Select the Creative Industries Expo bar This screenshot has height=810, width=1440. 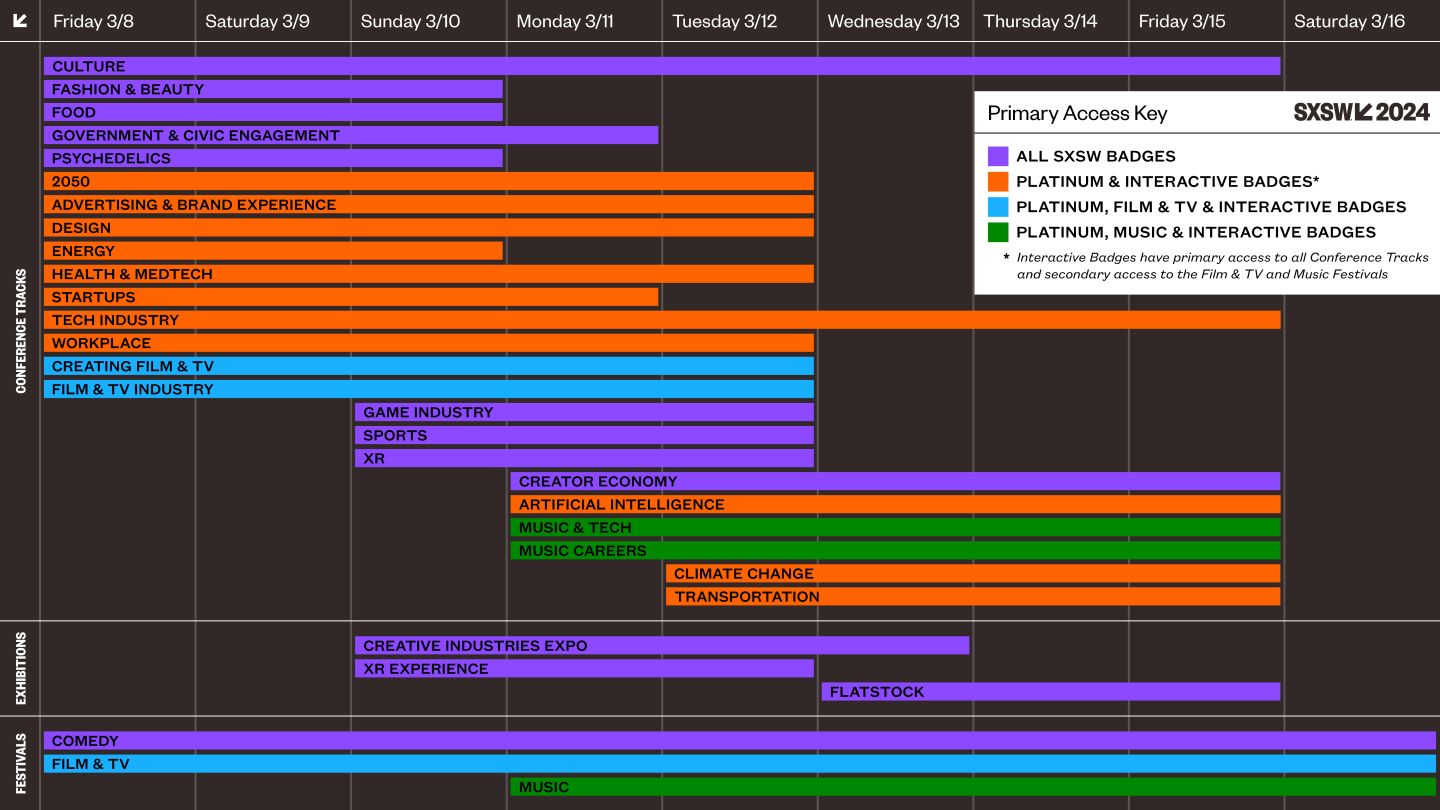click(x=662, y=645)
